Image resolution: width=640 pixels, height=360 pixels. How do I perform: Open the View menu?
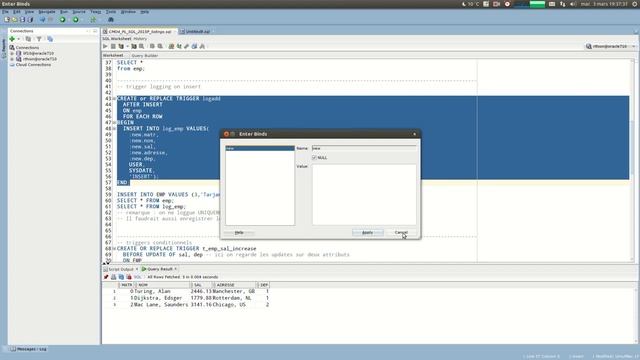[29, 12]
